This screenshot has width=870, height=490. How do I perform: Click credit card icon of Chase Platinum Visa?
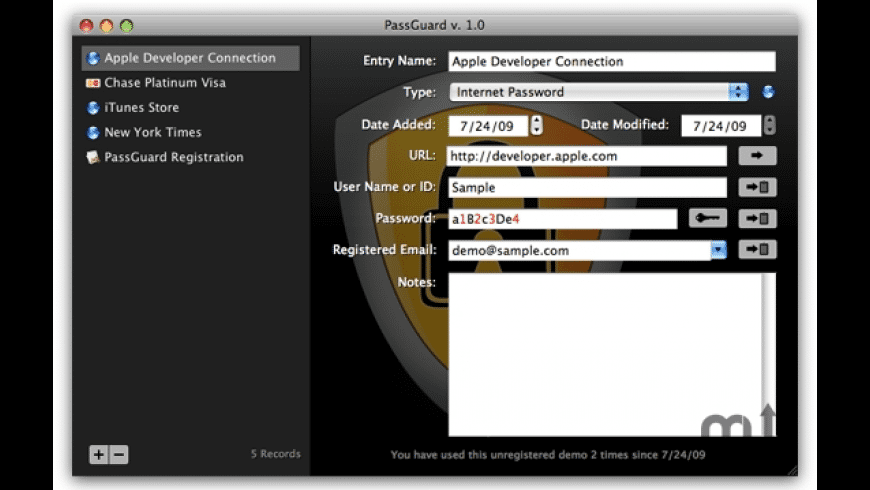point(93,83)
